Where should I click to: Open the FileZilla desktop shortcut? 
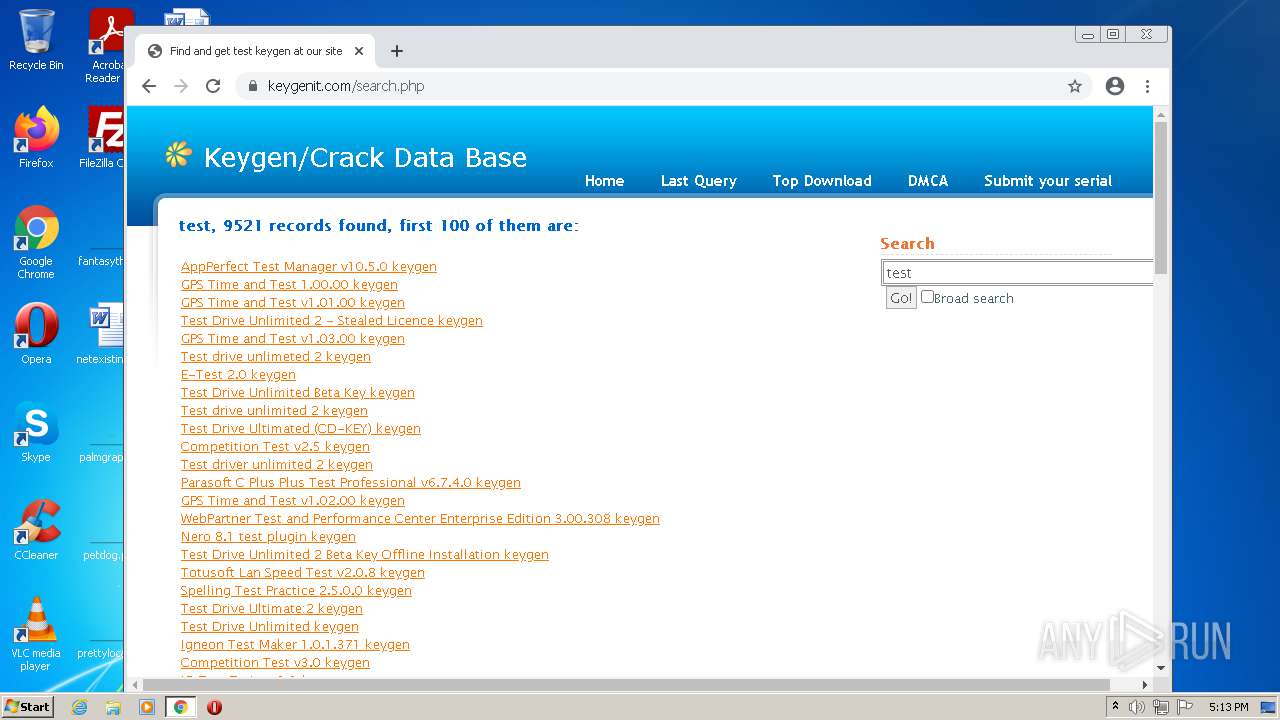pyautogui.click(x=103, y=138)
